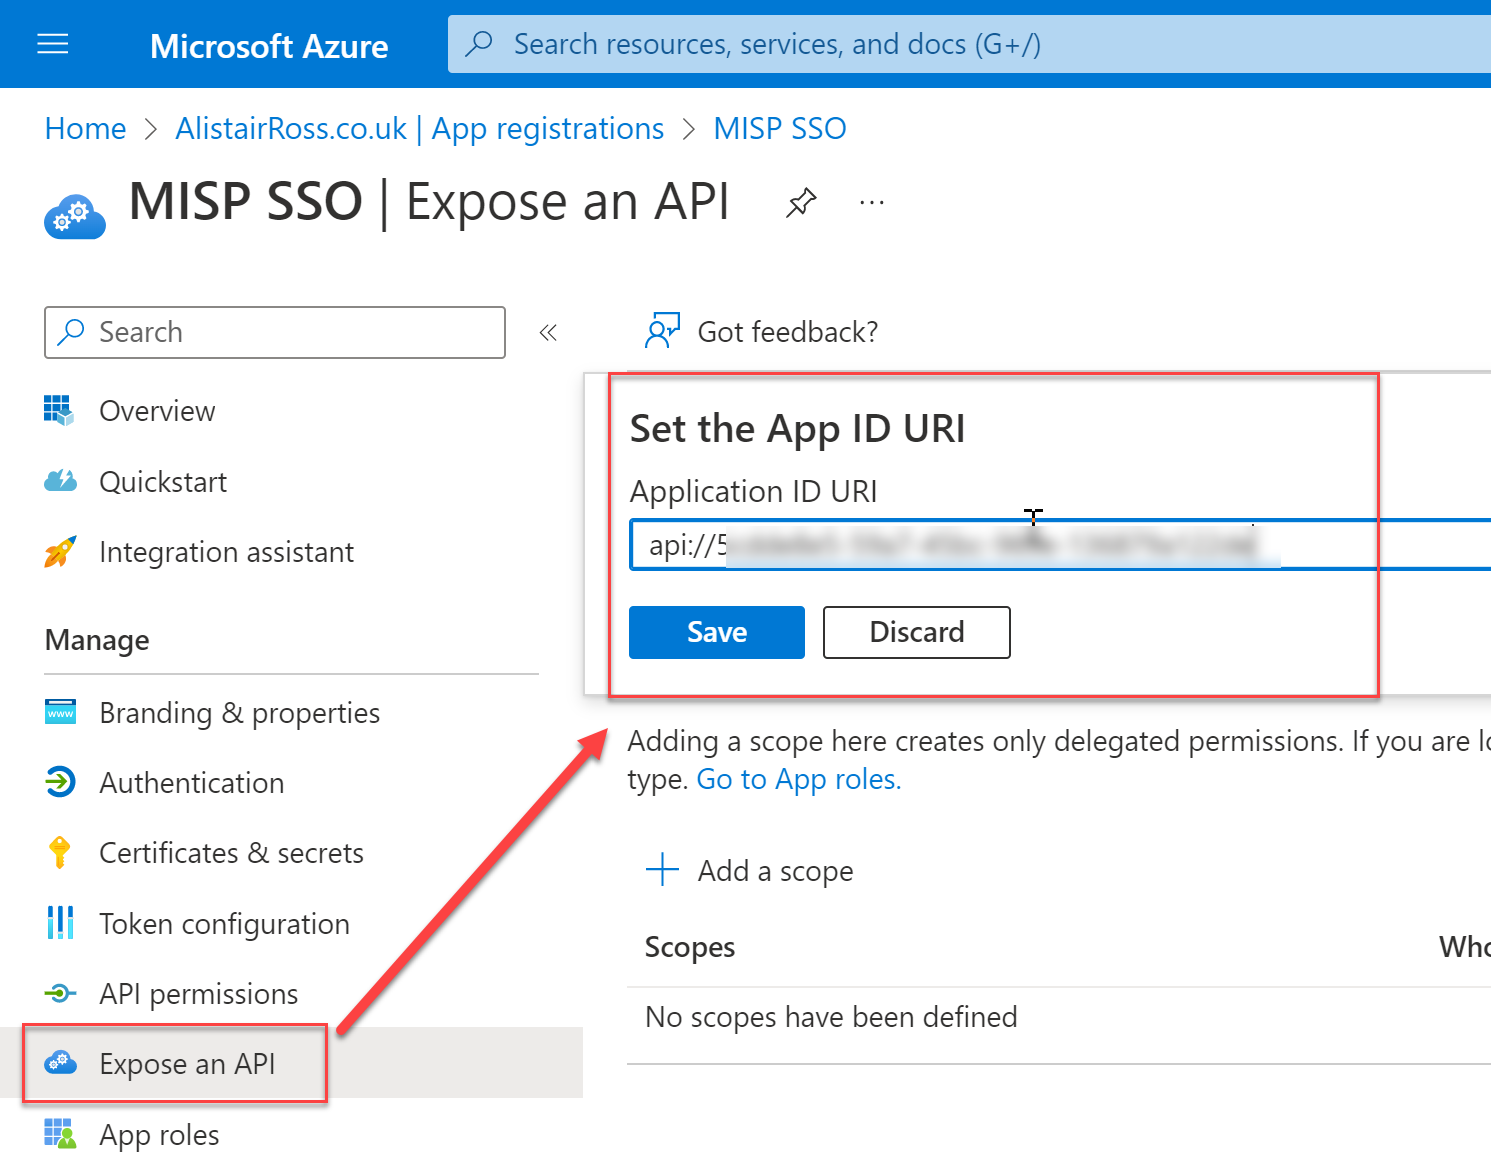Go to Home breadcrumb
This screenshot has height=1152, width=1491.
(x=86, y=128)
